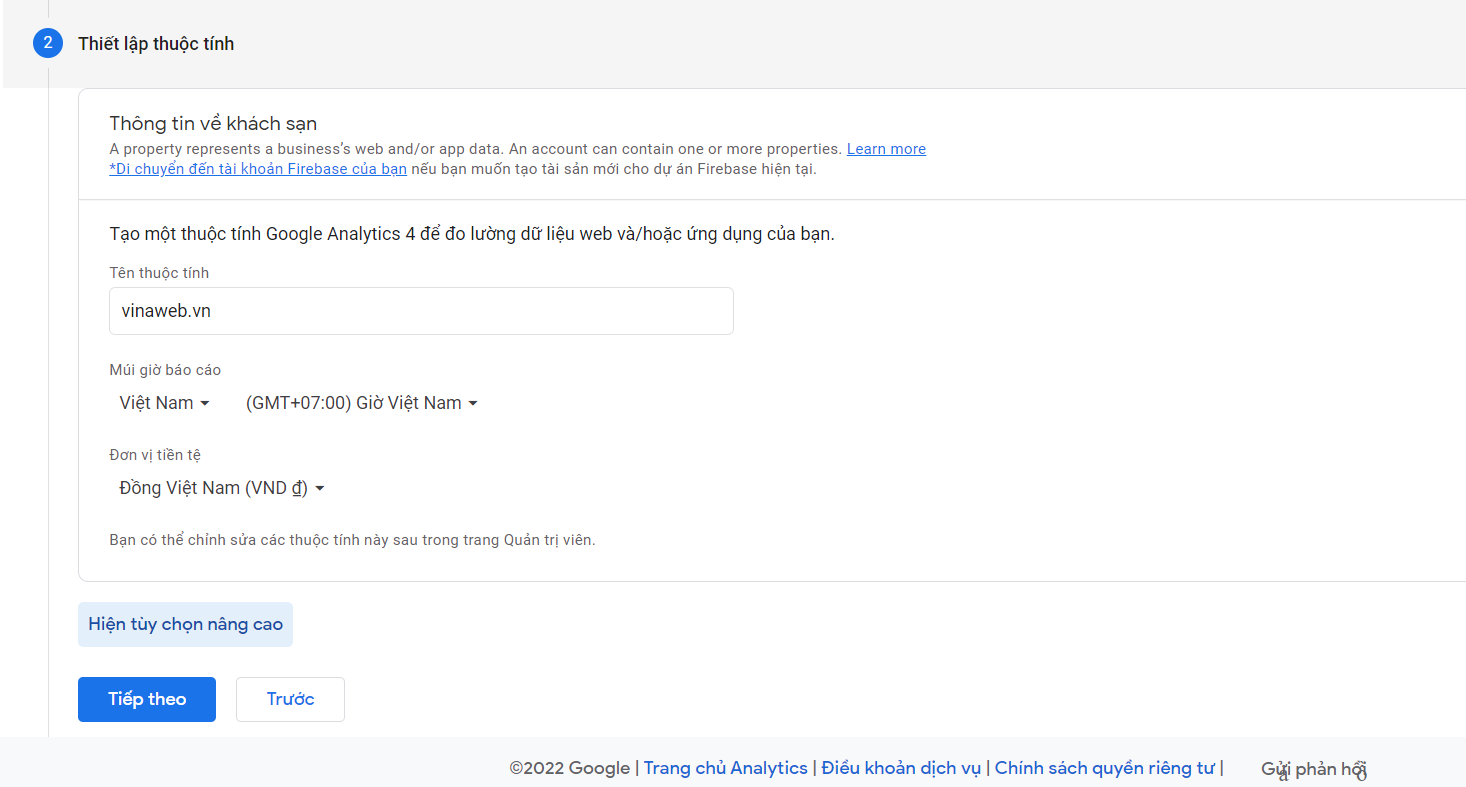
Task: Open the Learn more link
Action: click(x=886, y=149)
